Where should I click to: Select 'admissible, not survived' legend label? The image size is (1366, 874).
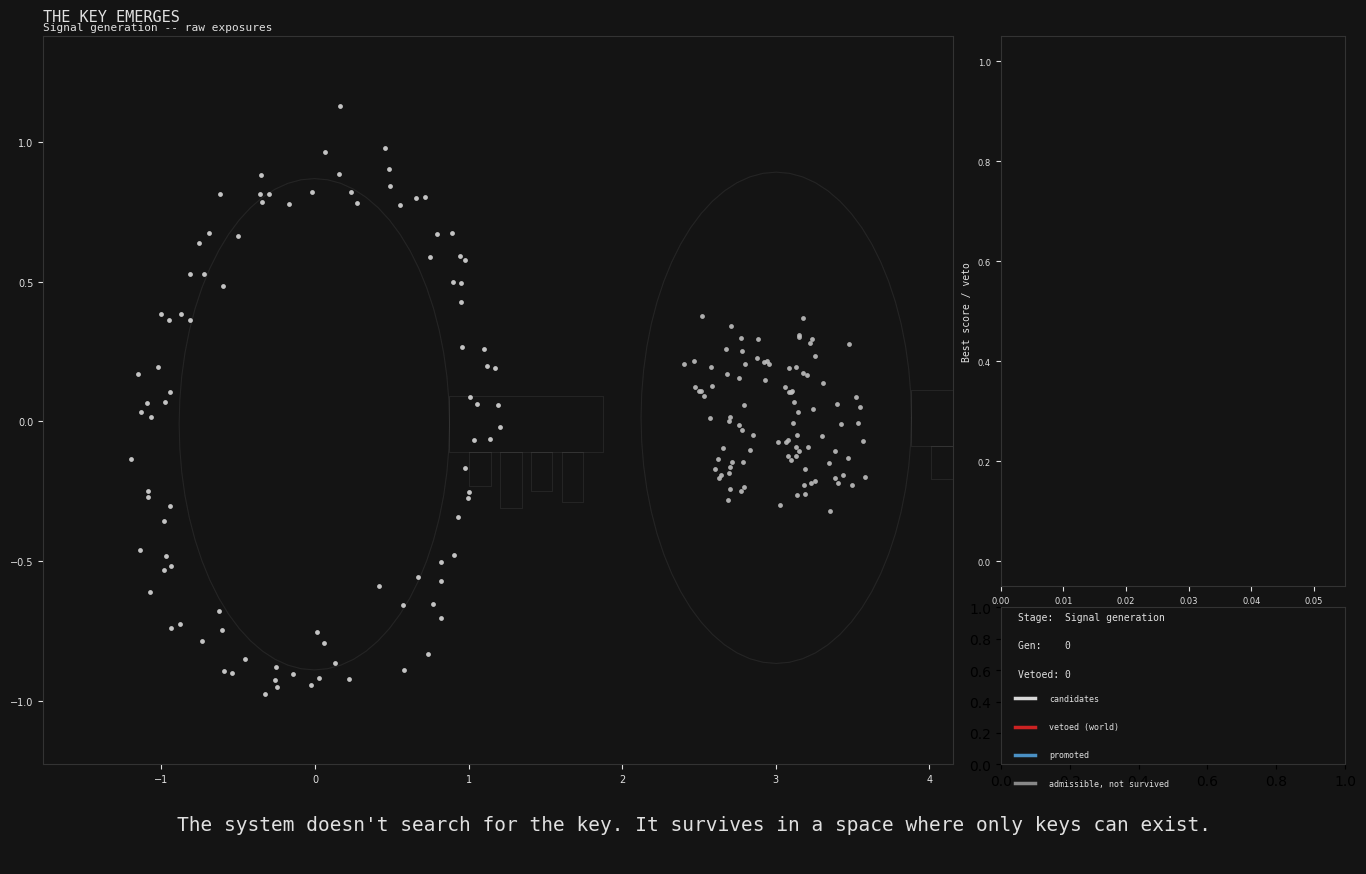tap(1108, 784)
